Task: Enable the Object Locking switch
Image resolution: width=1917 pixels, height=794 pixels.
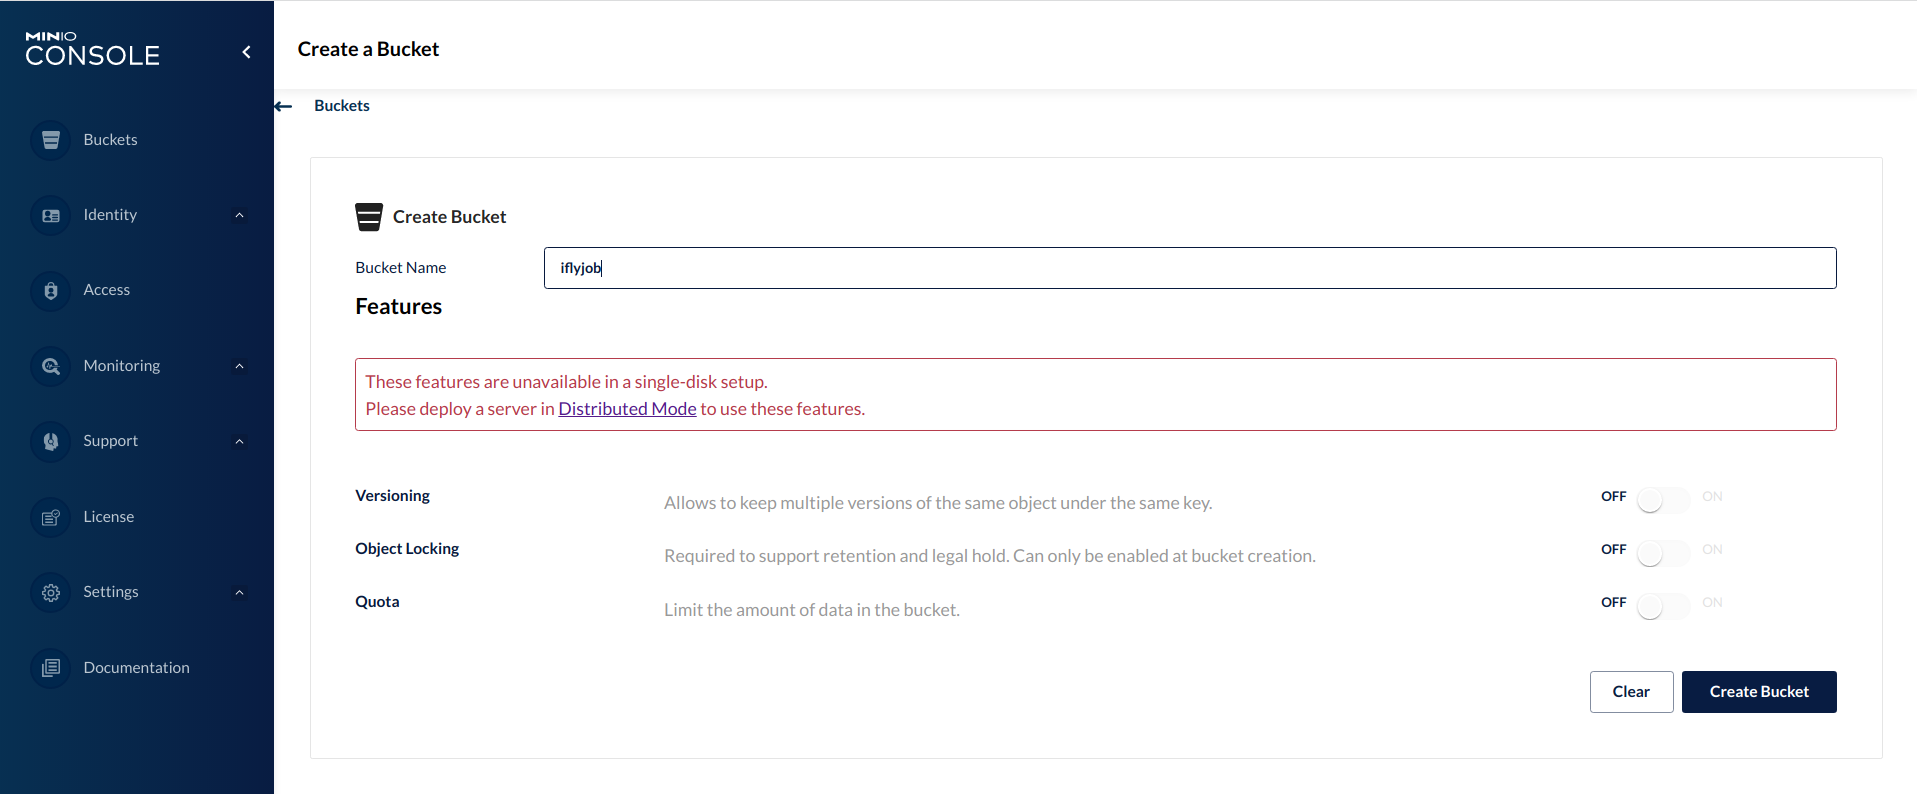Action: pyautogui.click(x=1662, y=553)
